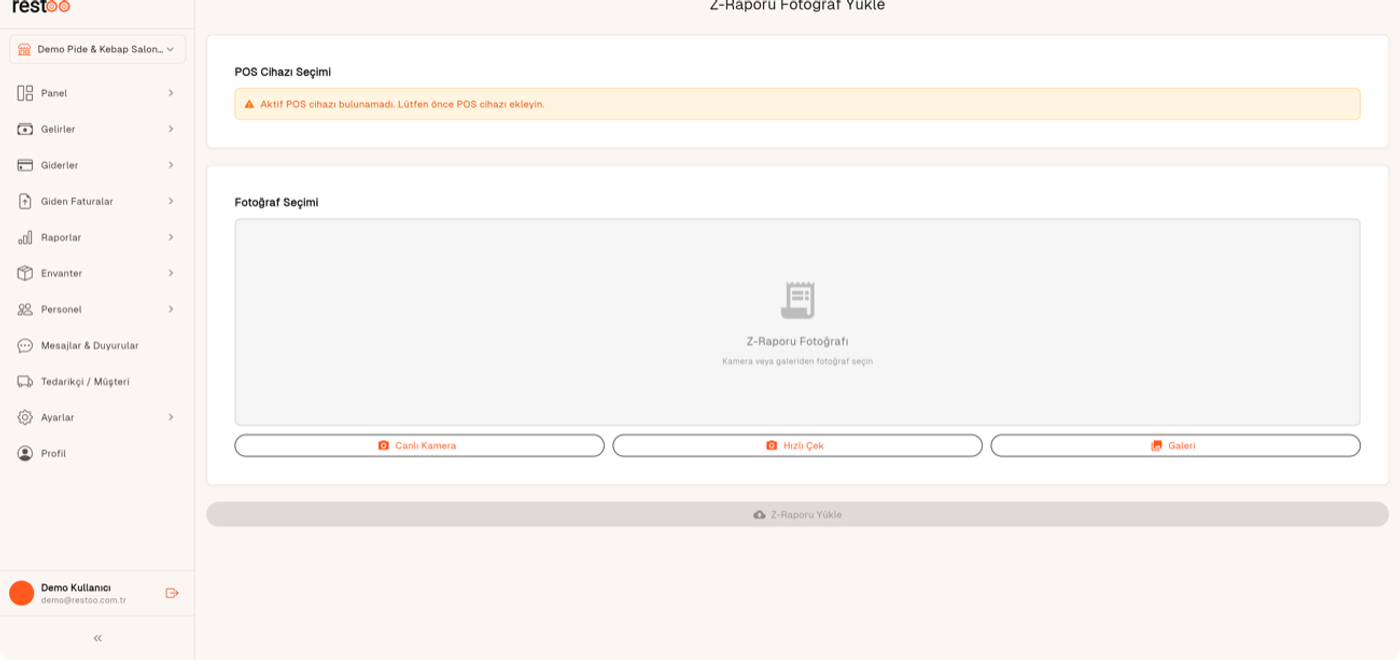Log out using the orange exit icon
Viewport: 1400px width, 660px height.
[172, 593]
